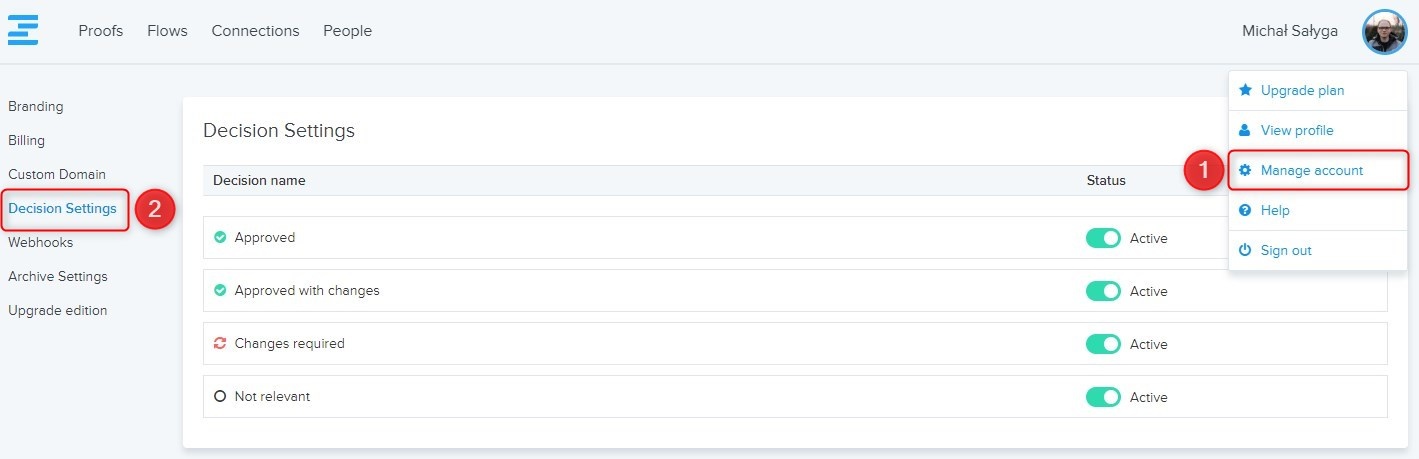Select Webhooks in the sidebar
Image resolution: width=1419 pixels, height=459 pixels.
41,243
